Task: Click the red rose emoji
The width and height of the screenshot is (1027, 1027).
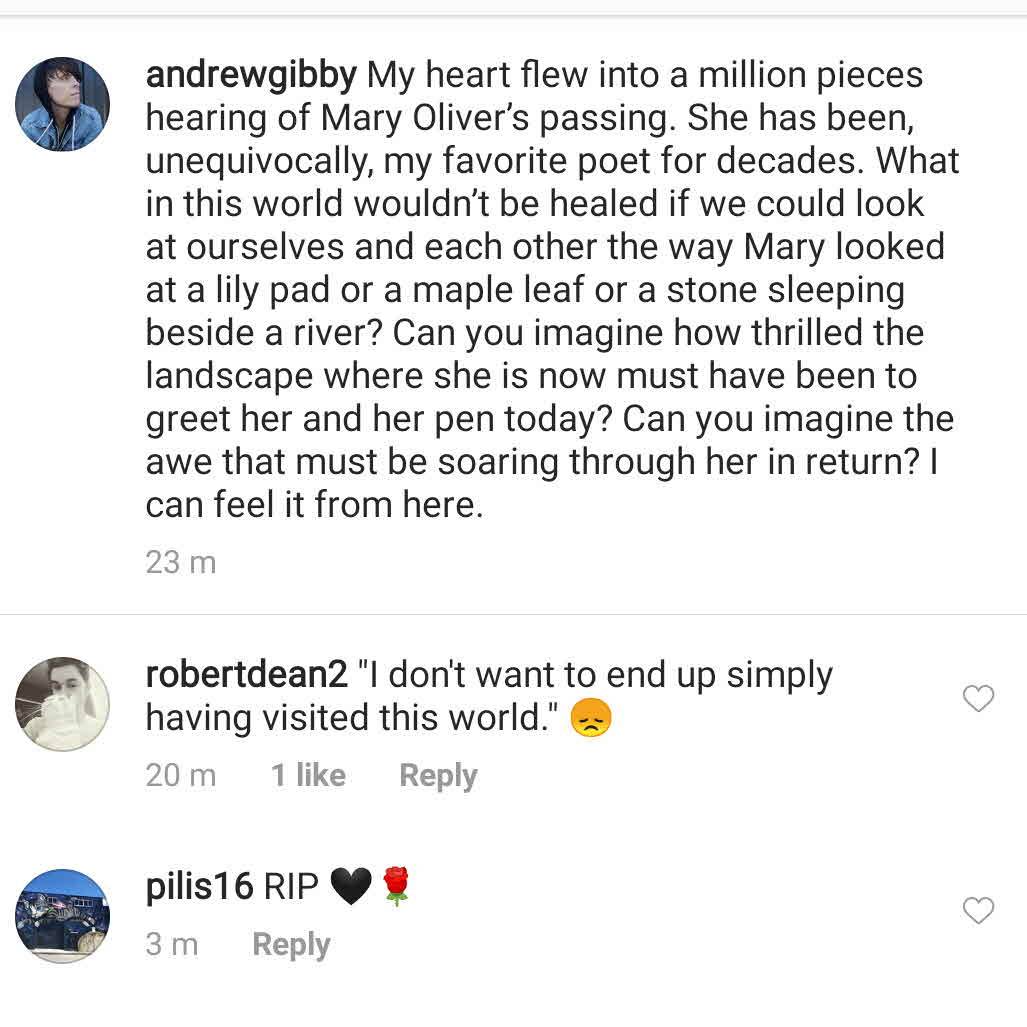Action: [x=396, y=887]
